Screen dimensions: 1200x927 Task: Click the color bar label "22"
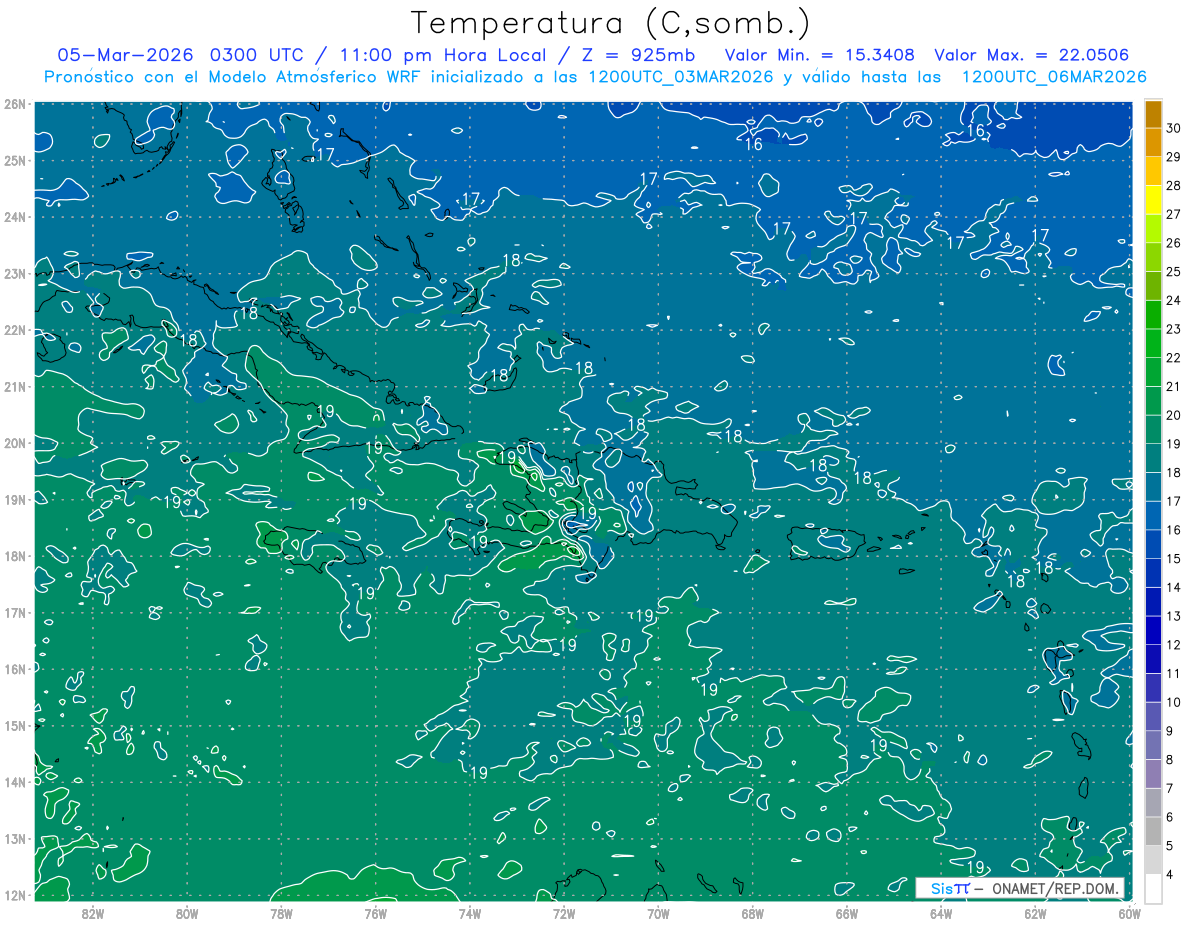pos(1174,358)
